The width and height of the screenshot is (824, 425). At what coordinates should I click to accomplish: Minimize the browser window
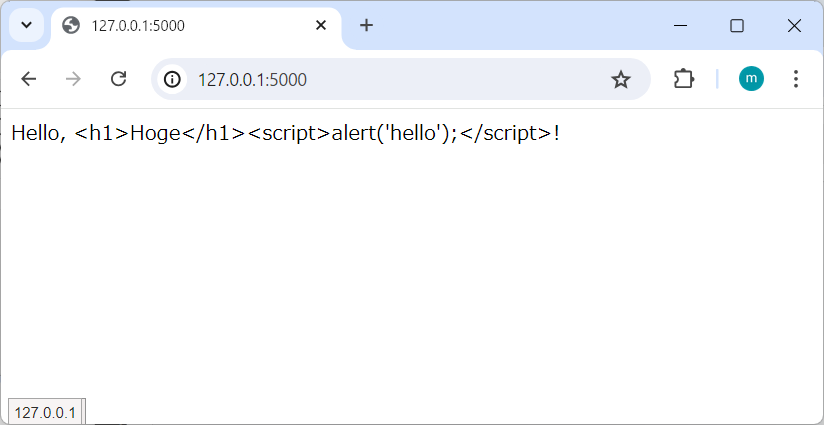(x=680, y=26)
